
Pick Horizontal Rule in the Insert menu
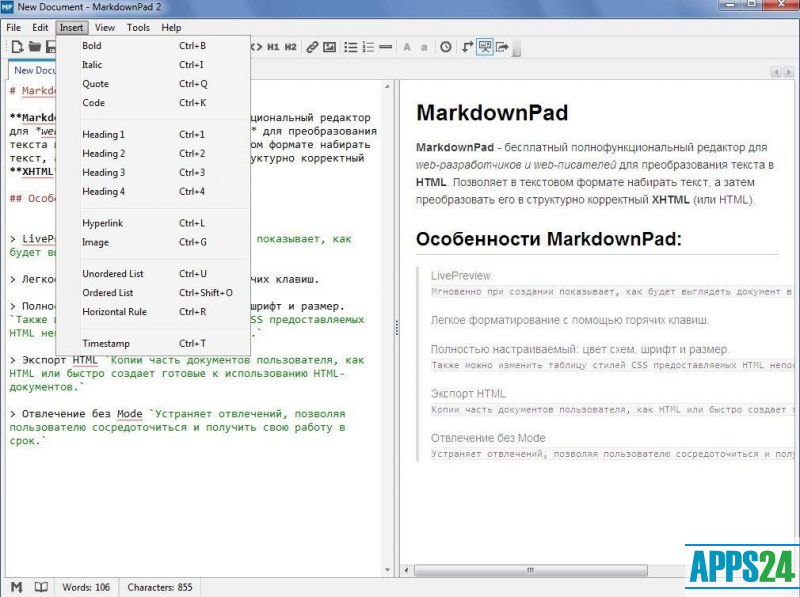click(153, 312)
